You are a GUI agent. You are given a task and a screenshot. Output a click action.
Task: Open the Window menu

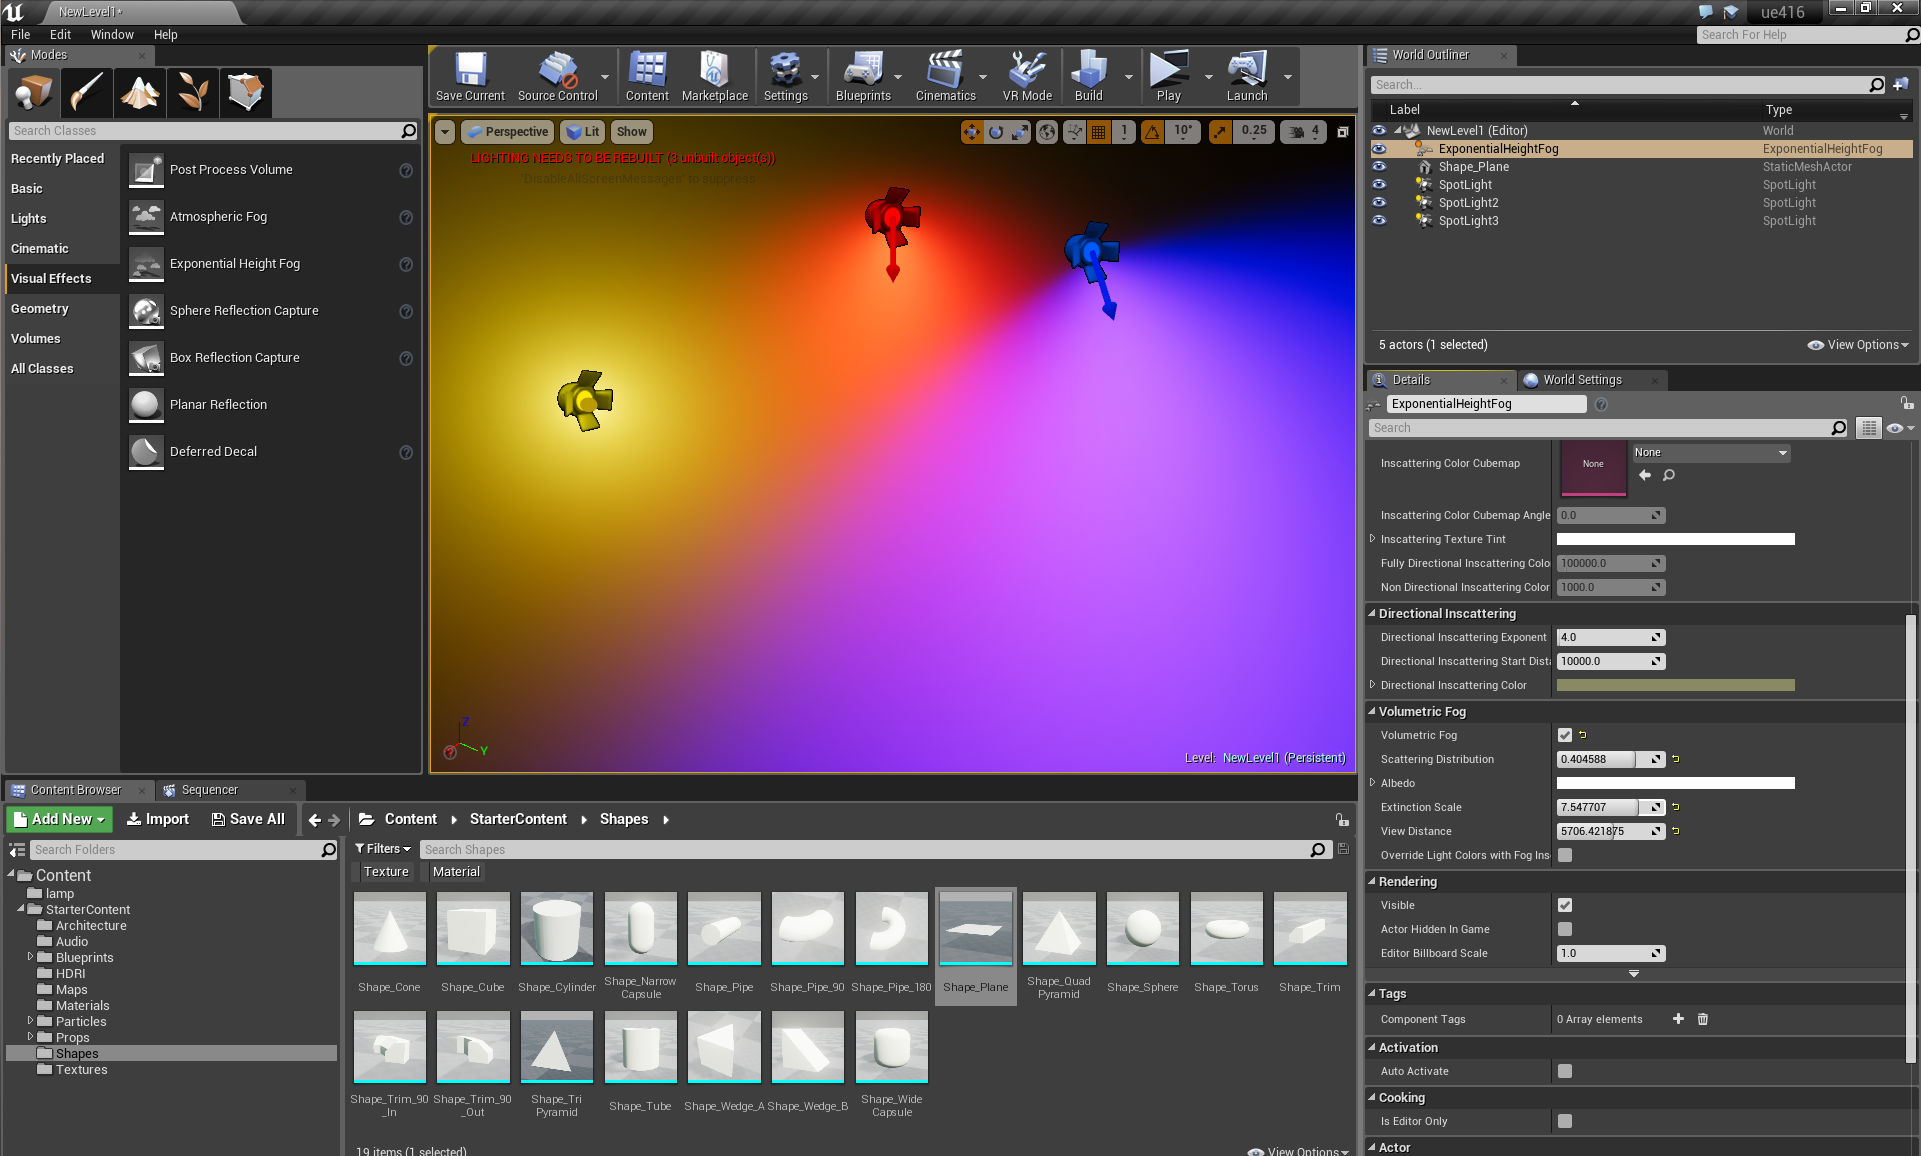[x=111, y=34]
